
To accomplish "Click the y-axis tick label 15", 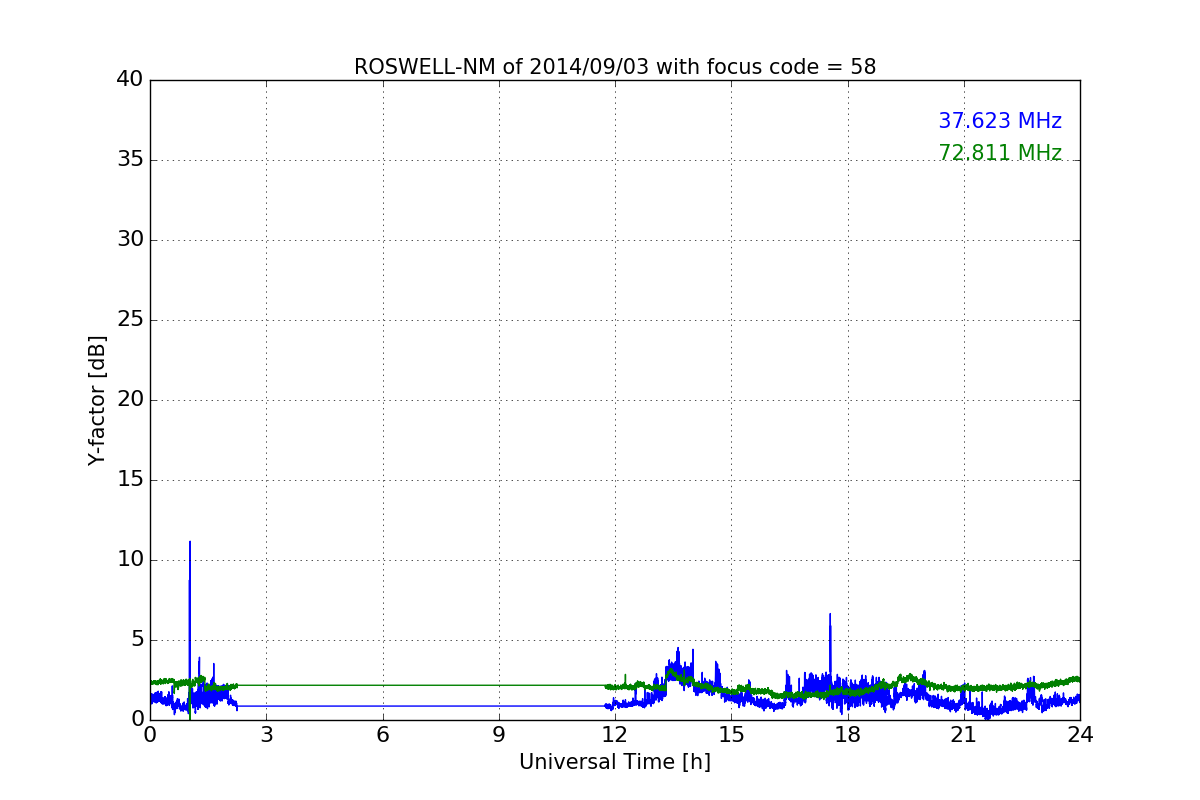I will (129, 480).
